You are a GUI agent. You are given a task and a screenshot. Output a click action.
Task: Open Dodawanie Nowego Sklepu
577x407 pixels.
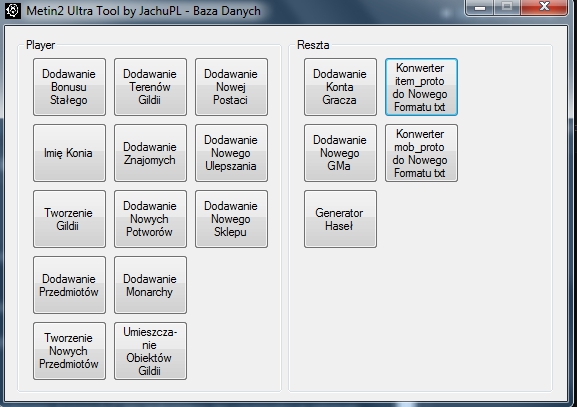(x=231, y=219)
